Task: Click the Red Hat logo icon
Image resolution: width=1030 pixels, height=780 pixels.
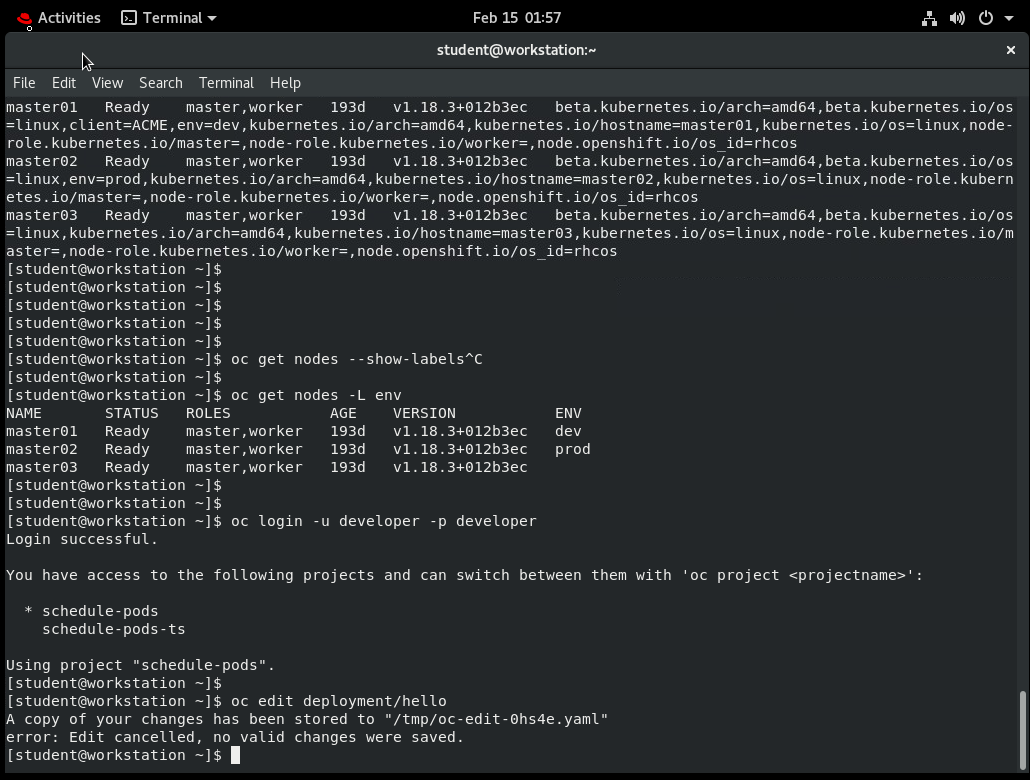Action: coord(21,17)
